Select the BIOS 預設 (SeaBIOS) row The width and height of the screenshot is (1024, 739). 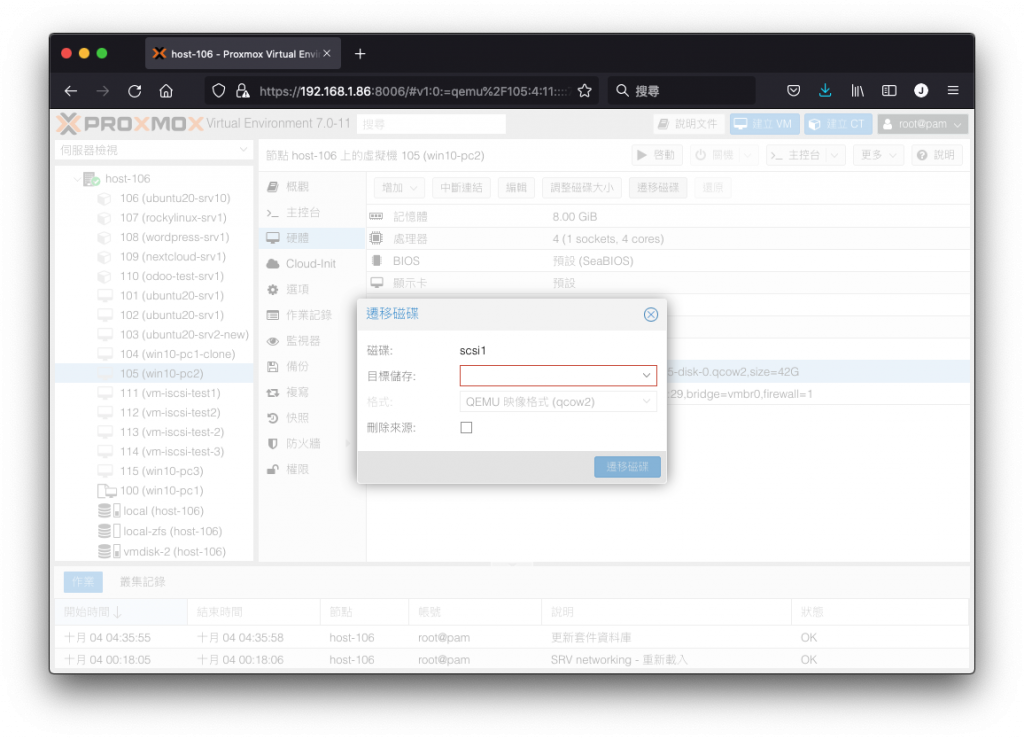tap(667, 261)
